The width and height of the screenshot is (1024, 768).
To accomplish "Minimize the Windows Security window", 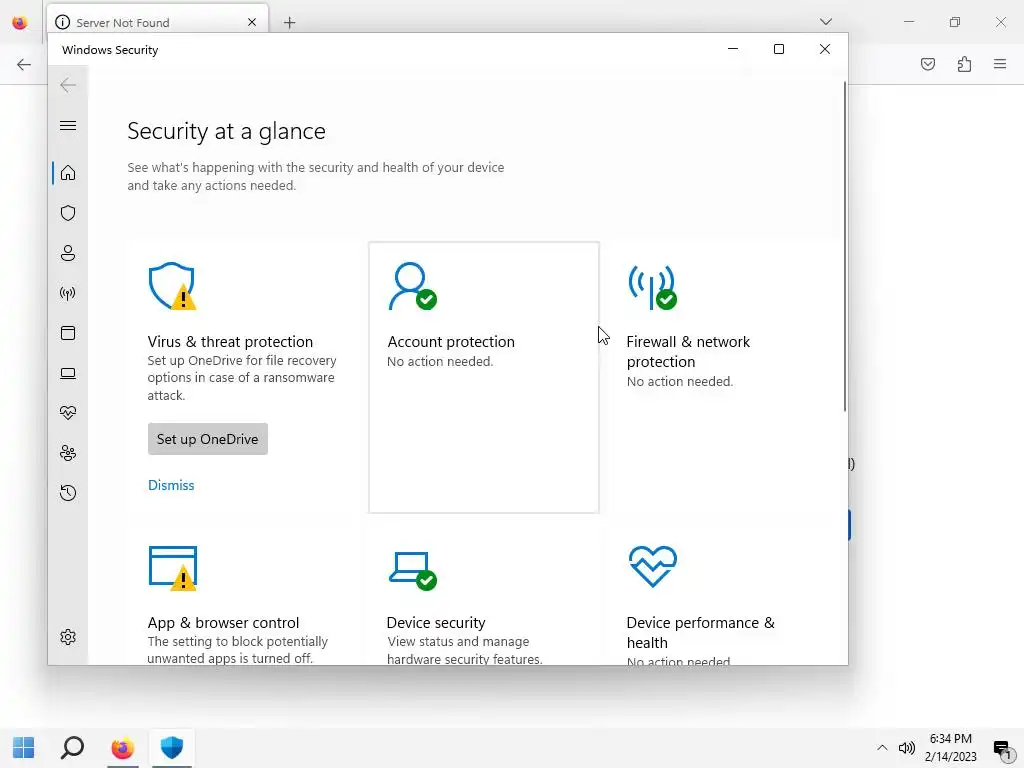I will pos(733,49).
